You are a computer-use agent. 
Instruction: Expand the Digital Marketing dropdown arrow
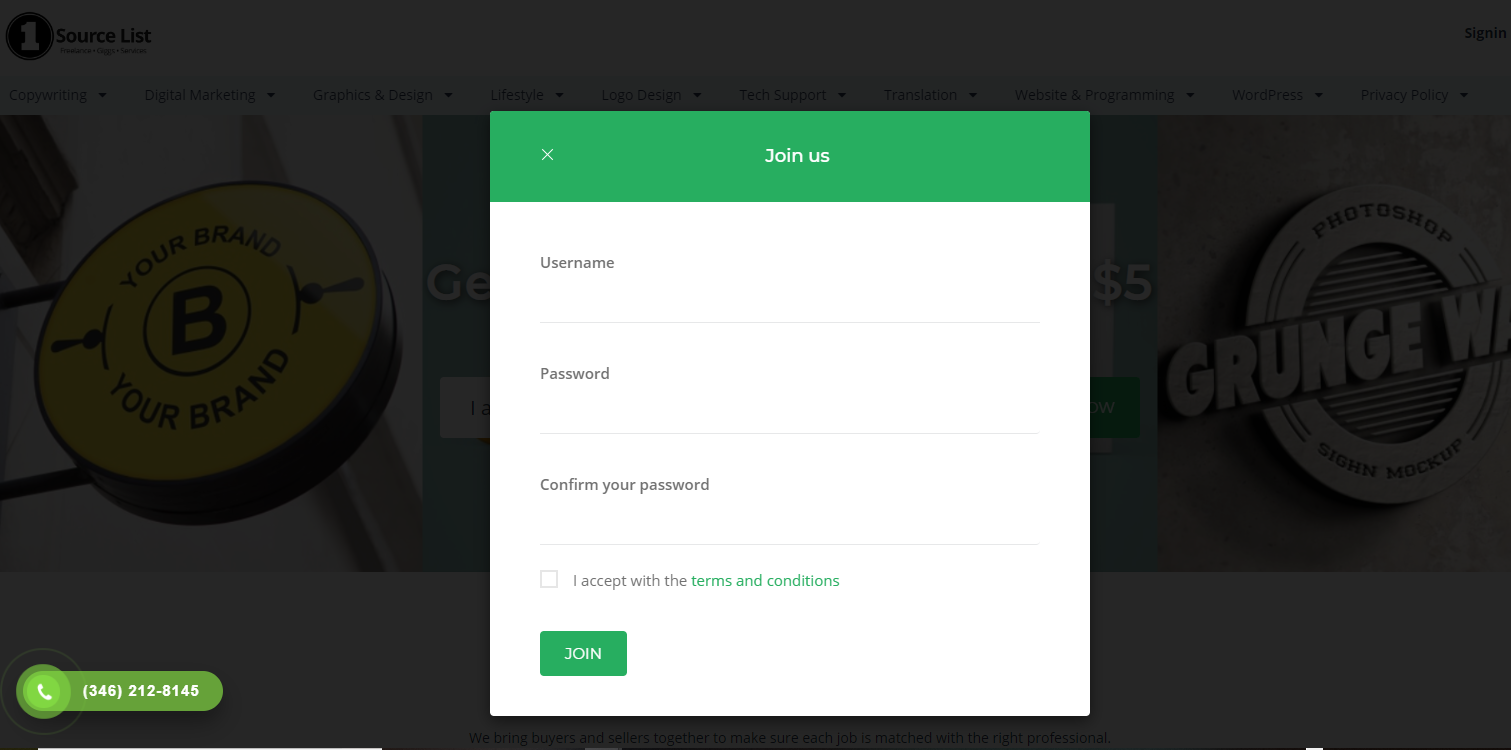click(271, 96)
